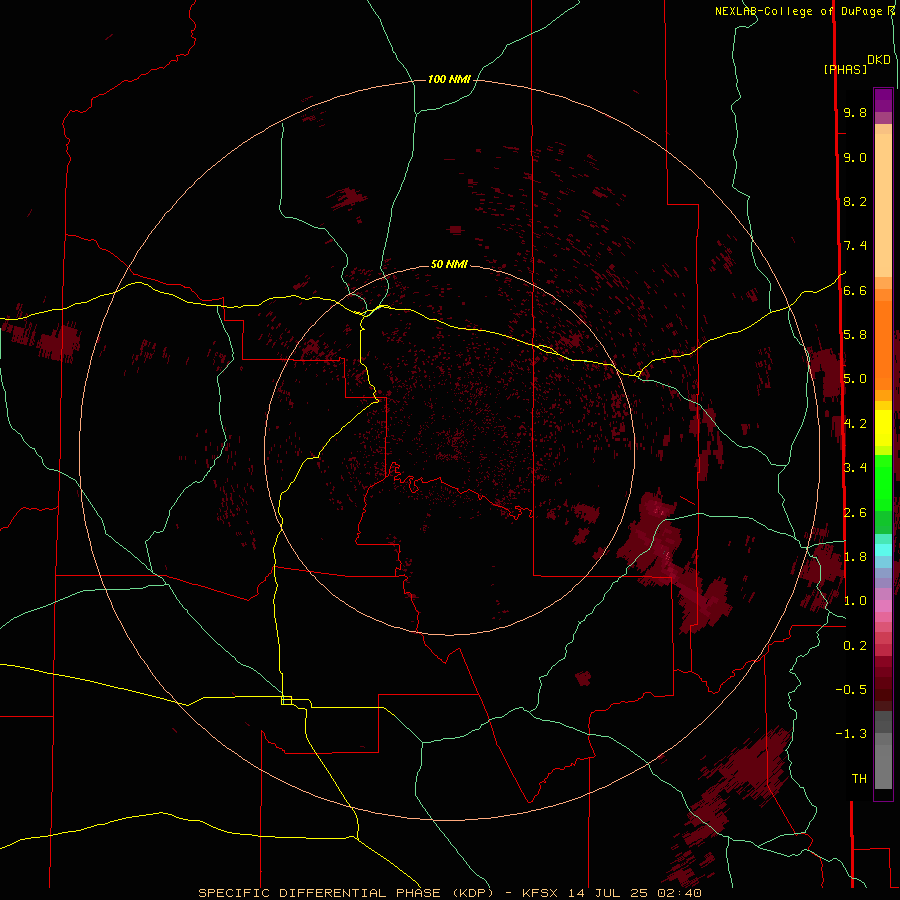Viewport: 900px width, 900px height.
Task: Click the small yellow square highway marker
Action: (x=286, y=700)
